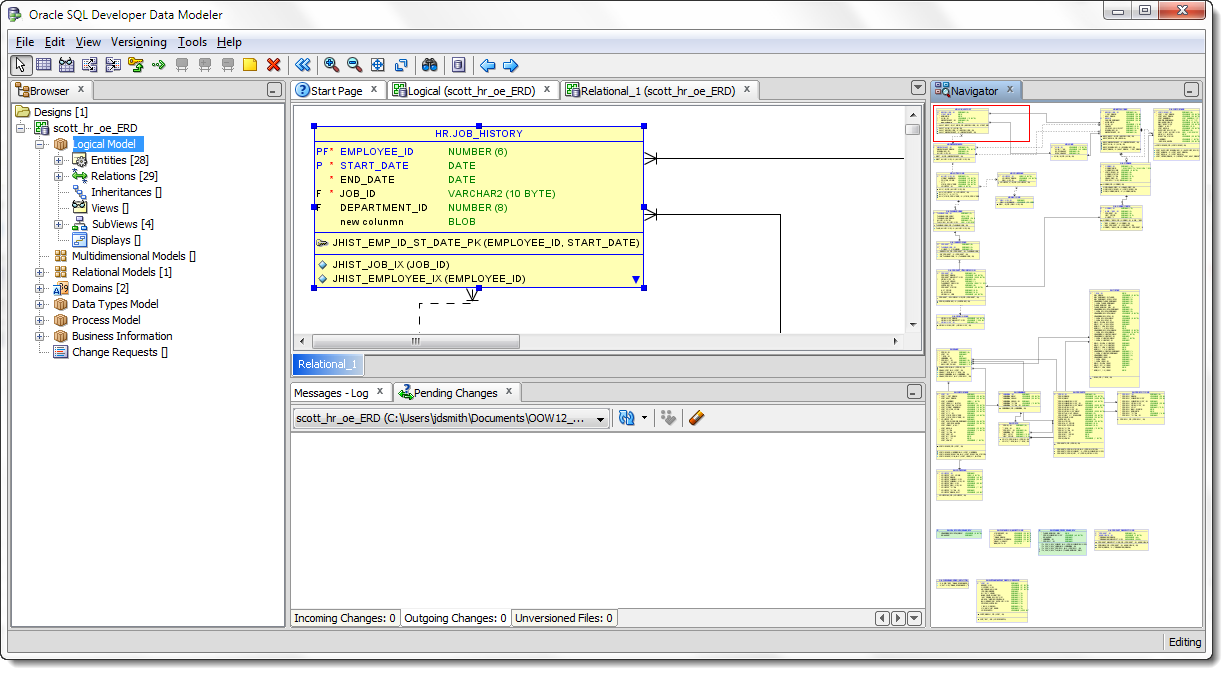Expand the Relational Models [1] node
The image size is (1228, 675).
(x=40, y=272)
